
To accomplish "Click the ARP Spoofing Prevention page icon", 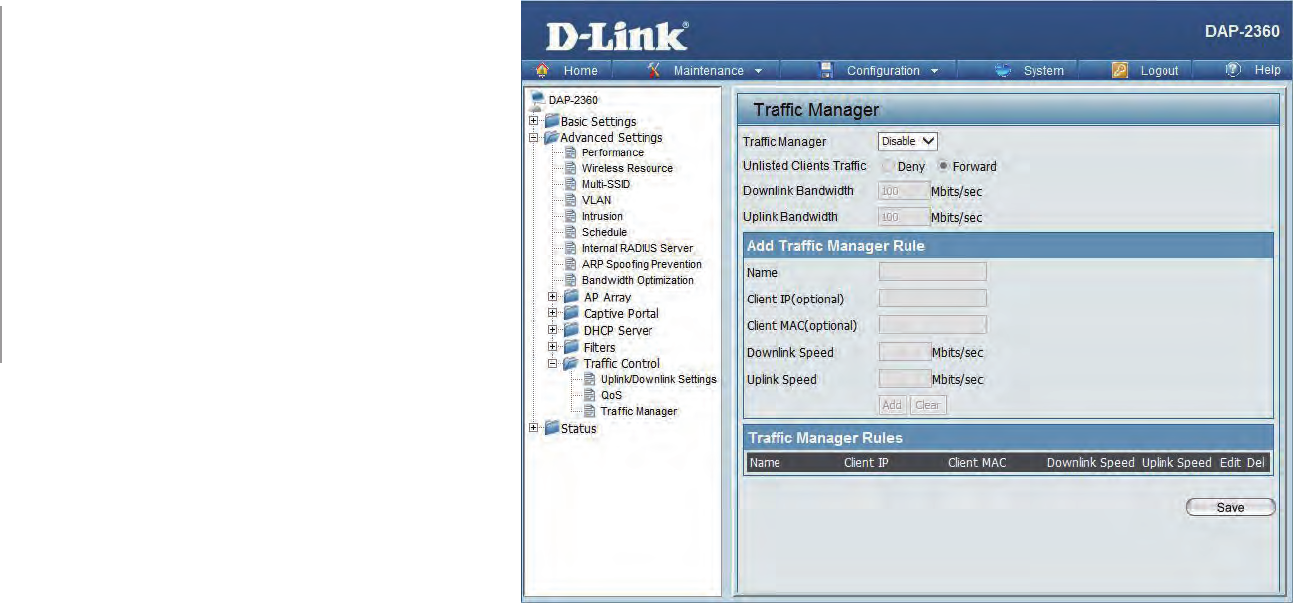I will (571, 265).
